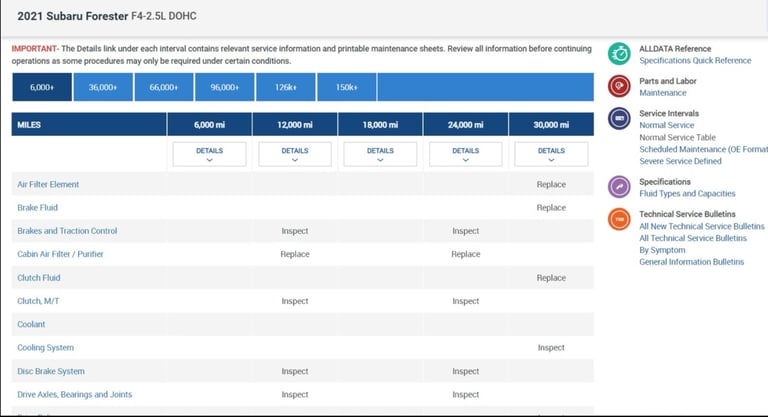Click the orange Technical Service Bulletins icon
This screenshot has width=768, height=417.
click(x=619, y=219)
